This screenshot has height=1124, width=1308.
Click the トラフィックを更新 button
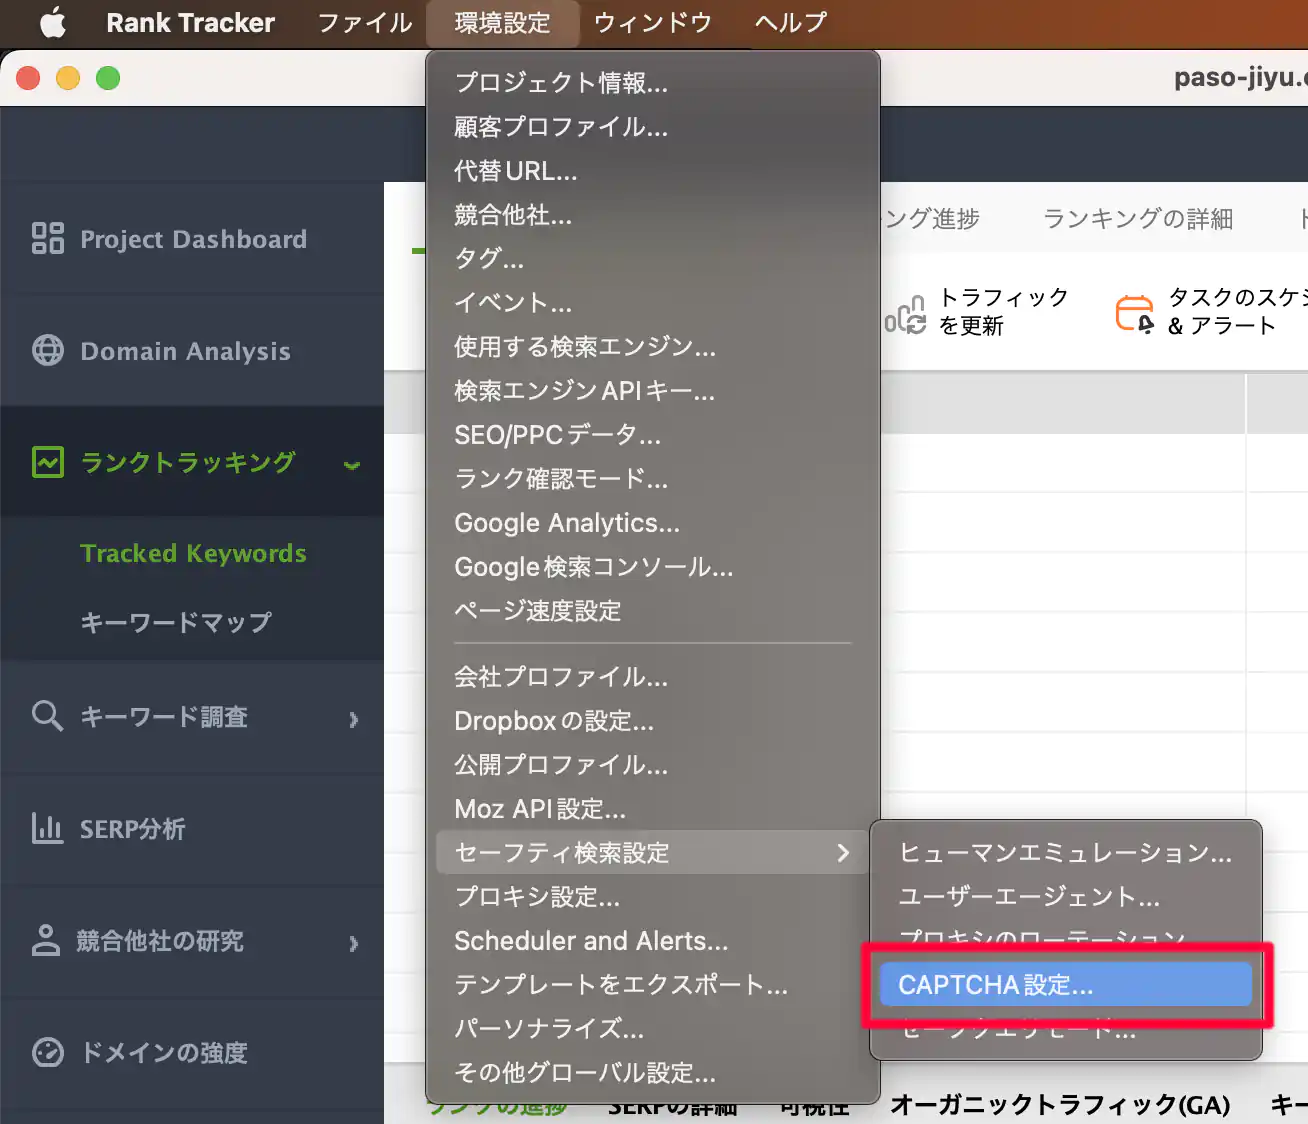(x=978, y=311)
